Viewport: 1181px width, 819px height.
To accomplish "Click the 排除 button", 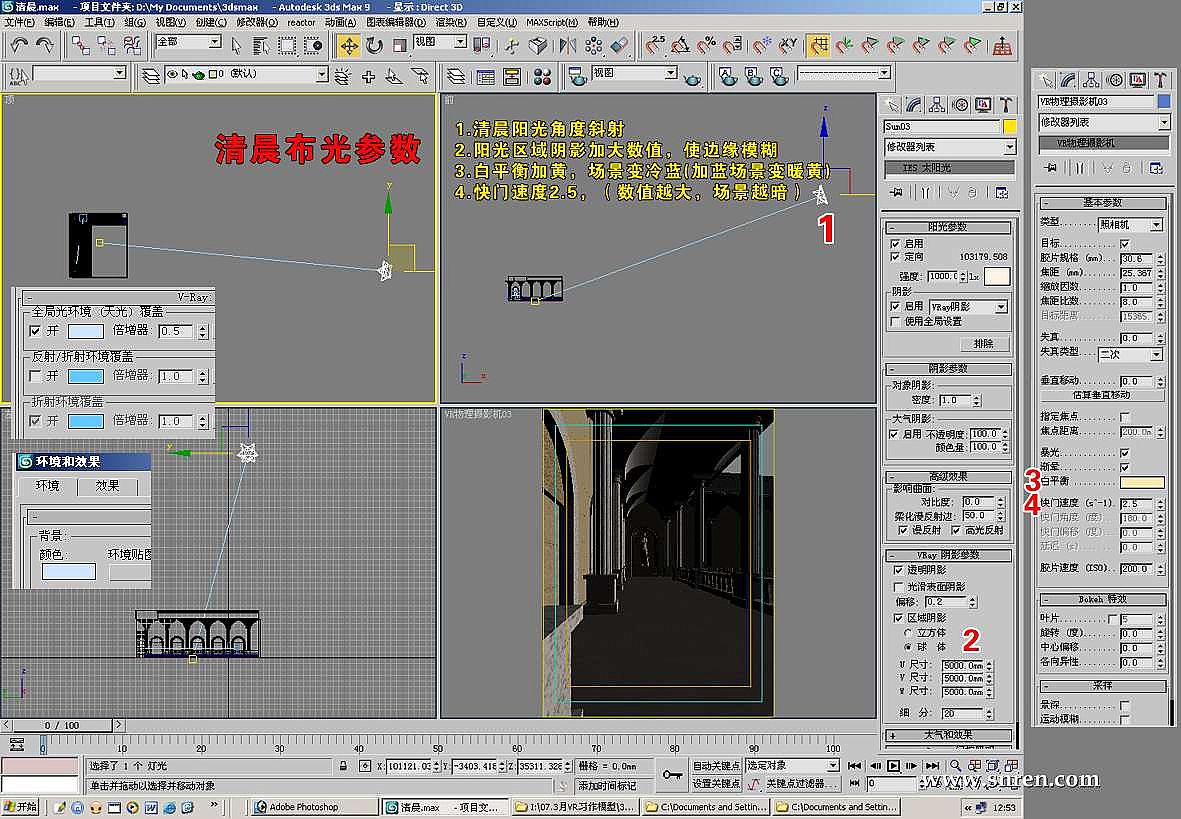I will tap(983, 343).
